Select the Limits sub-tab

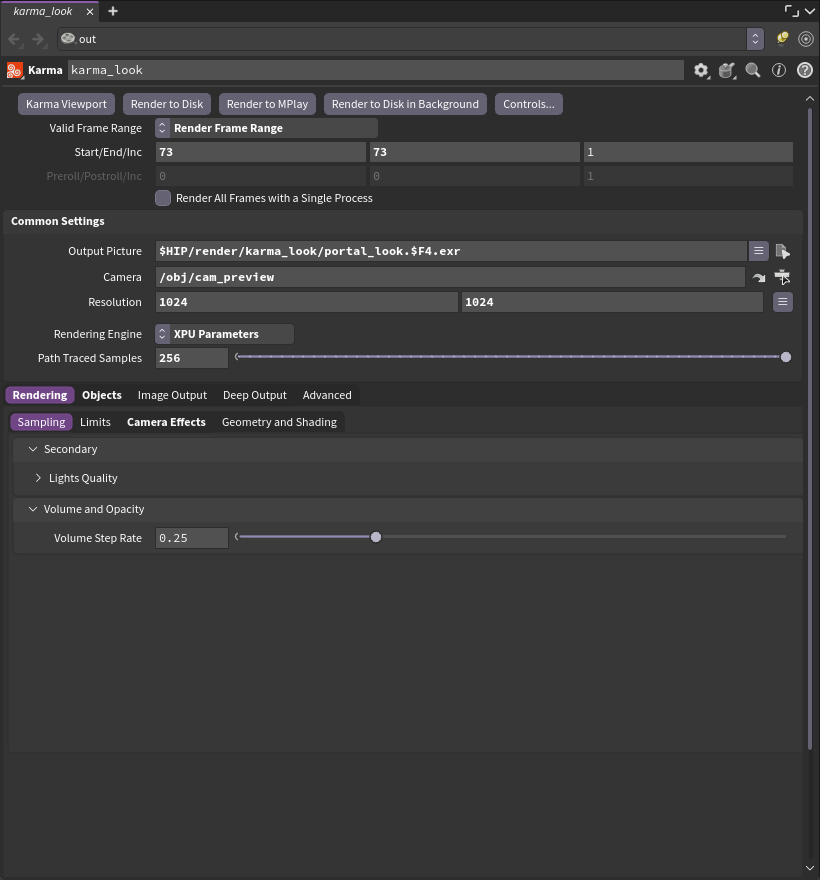pos(95,422)
